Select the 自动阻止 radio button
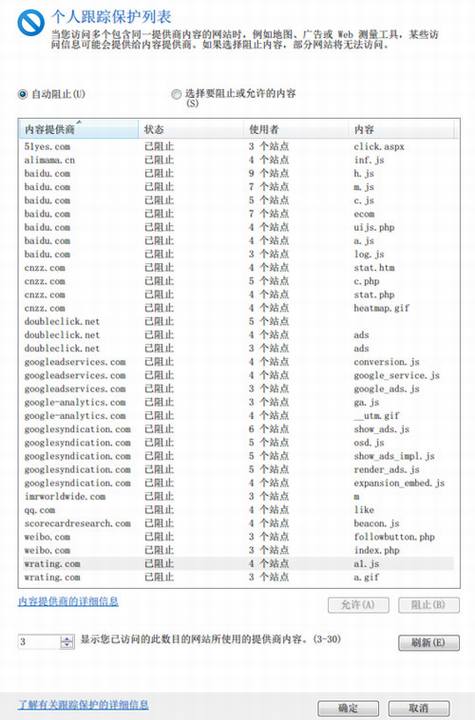This screenshot has width=475, height=720. (23, 94)
